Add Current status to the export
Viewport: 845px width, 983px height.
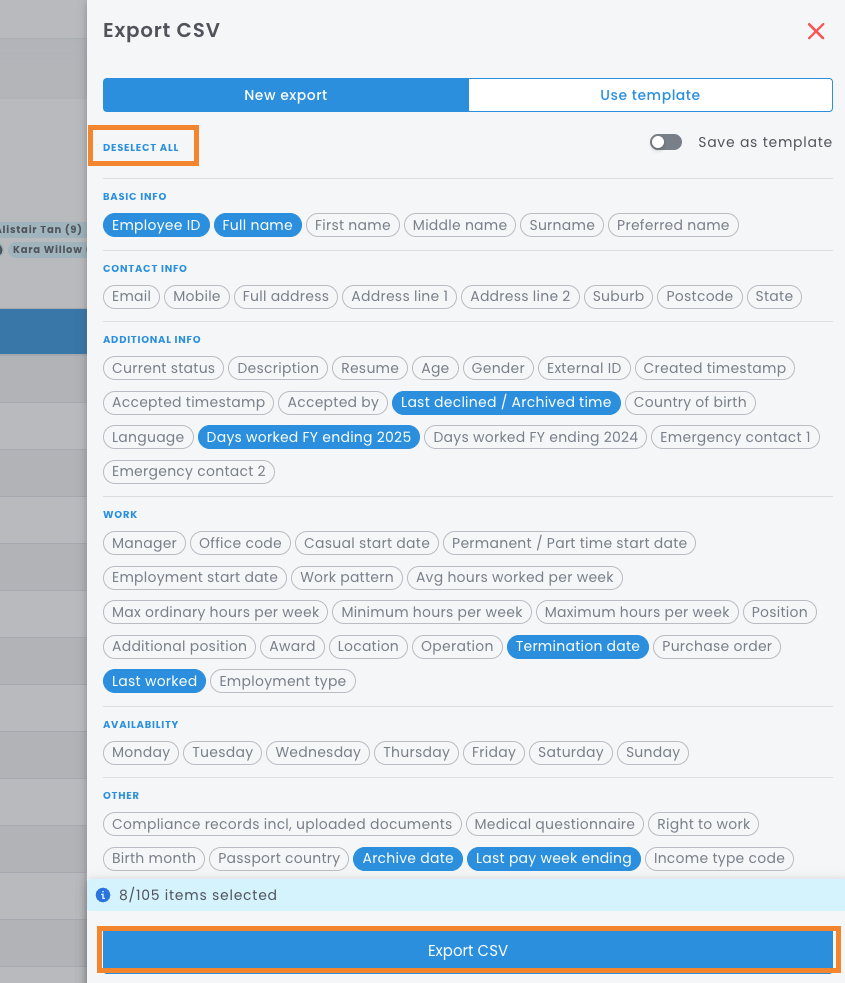tap(163, 368)
